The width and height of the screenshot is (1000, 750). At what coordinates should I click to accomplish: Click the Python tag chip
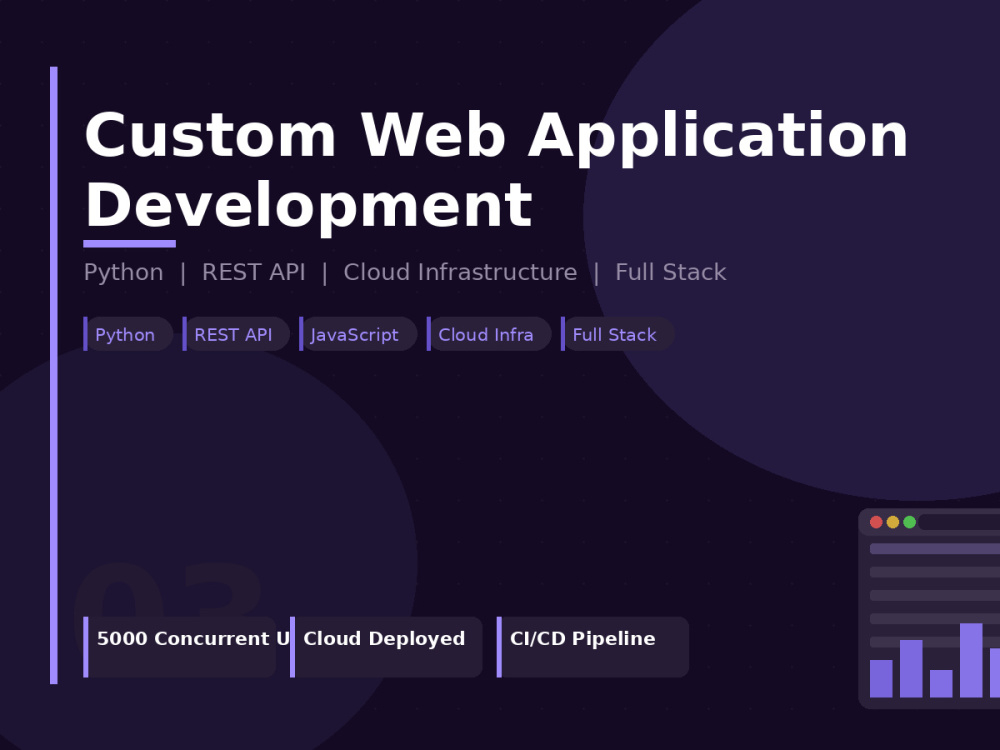click(128, 334)
